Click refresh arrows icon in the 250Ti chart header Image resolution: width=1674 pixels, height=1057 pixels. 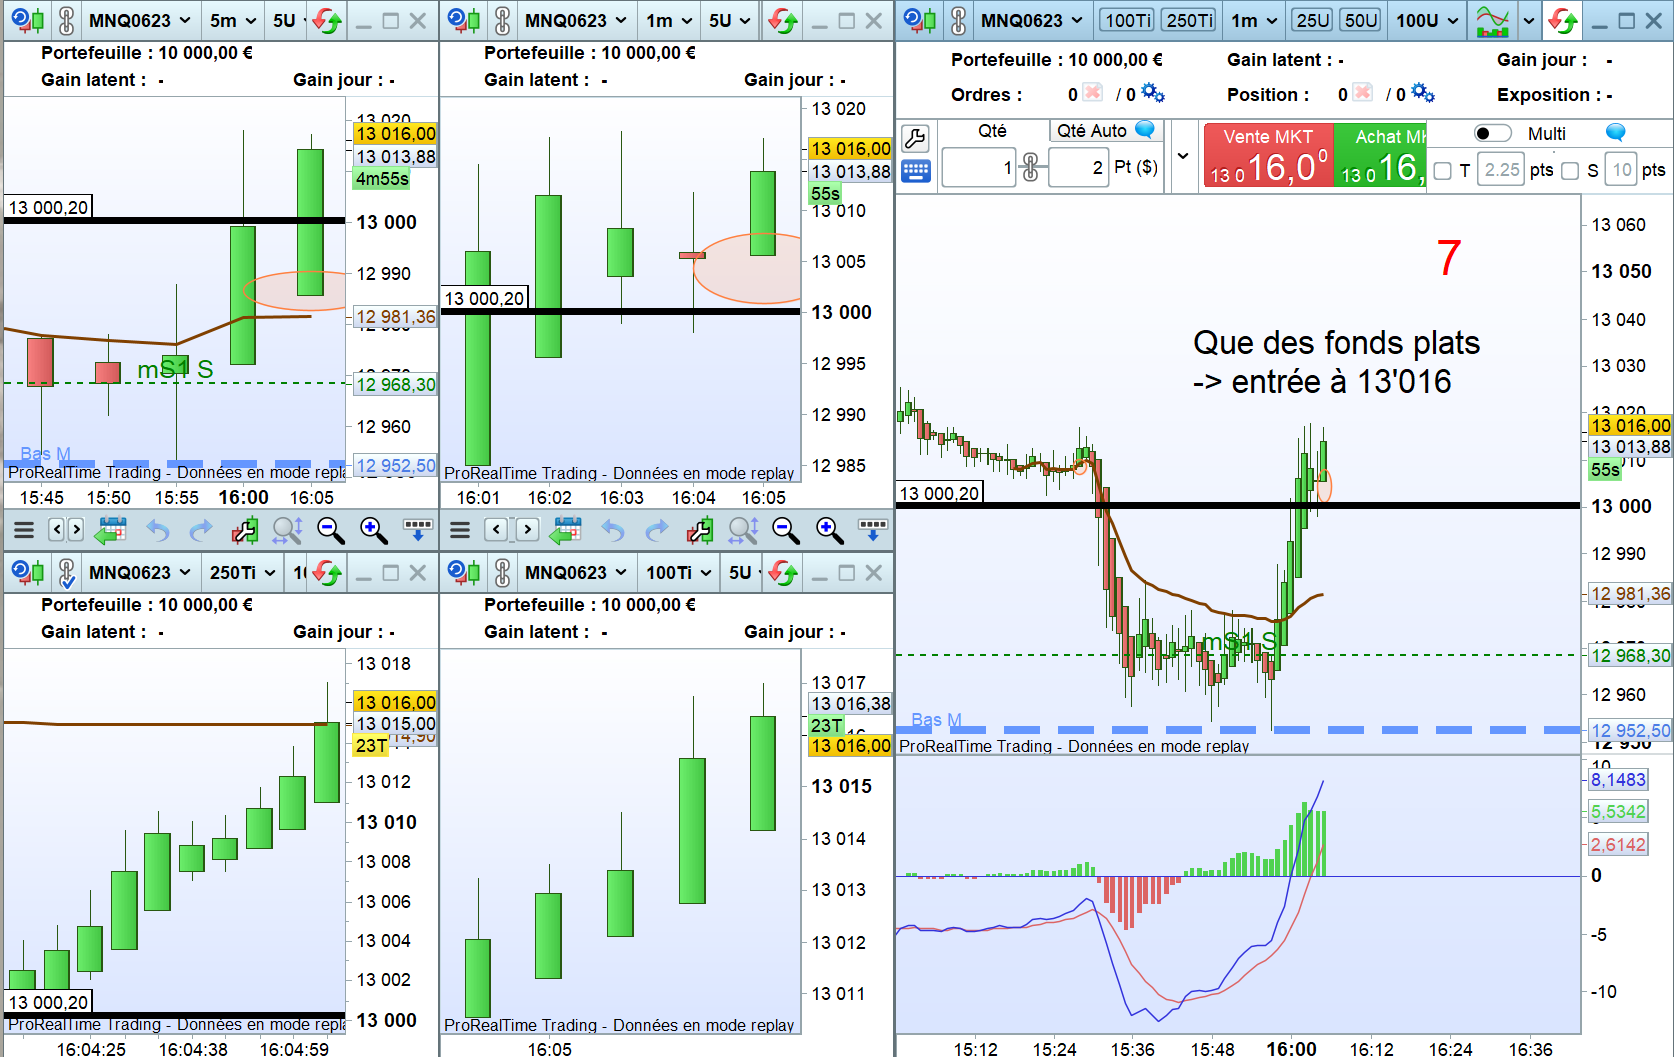pos(327,573)
